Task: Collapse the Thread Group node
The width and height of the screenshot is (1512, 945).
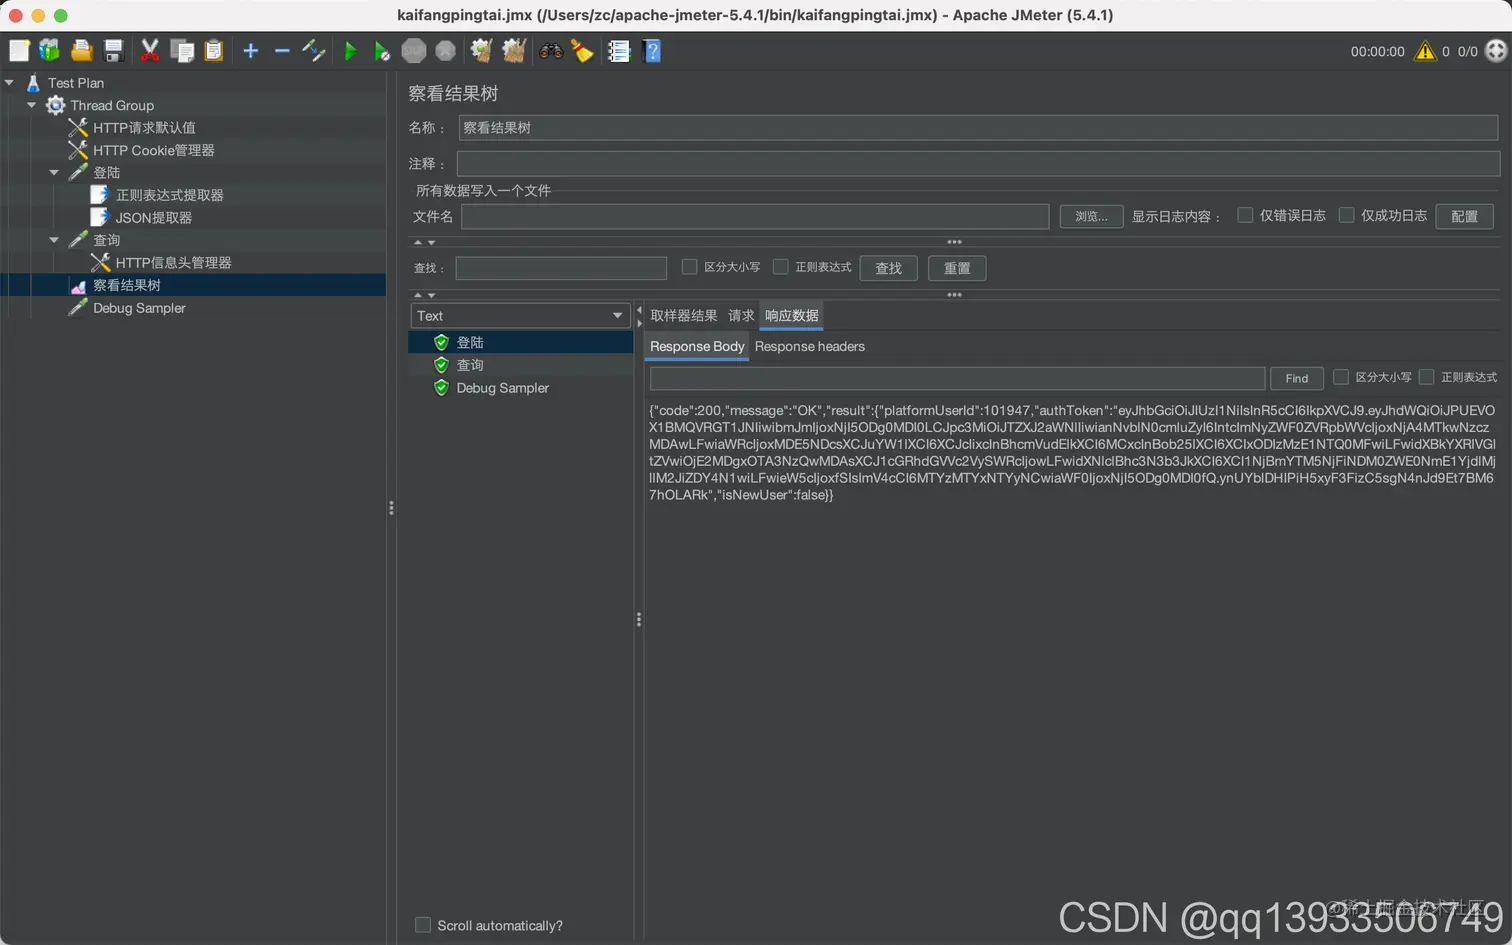Action: click(32, 105)
